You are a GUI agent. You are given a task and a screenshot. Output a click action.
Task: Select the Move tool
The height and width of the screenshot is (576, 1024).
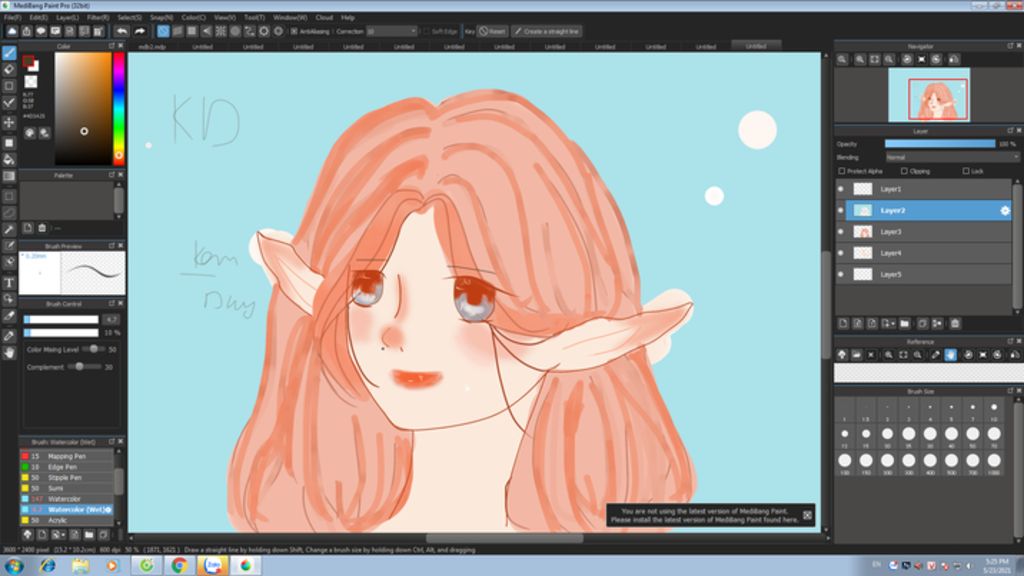(x=9, y=123)
